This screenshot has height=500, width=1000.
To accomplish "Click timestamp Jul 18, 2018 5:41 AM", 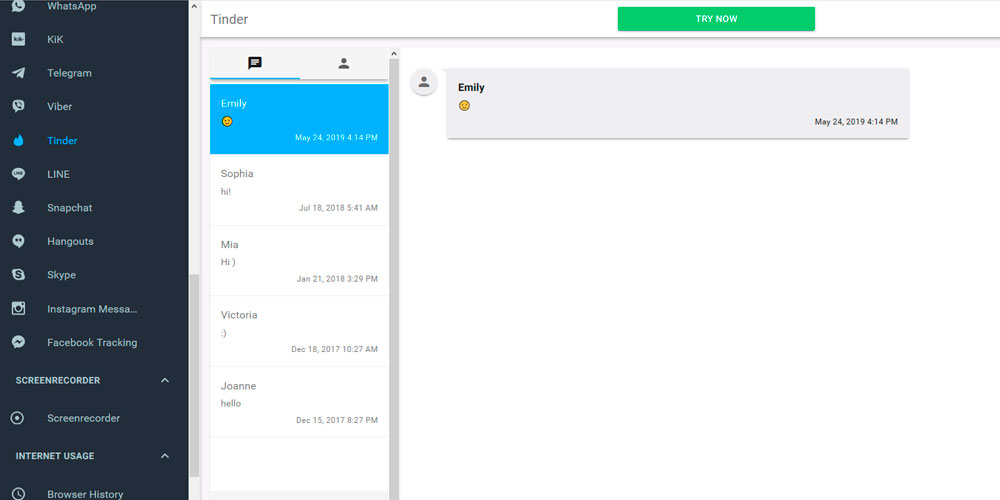I will click(338, 208).
